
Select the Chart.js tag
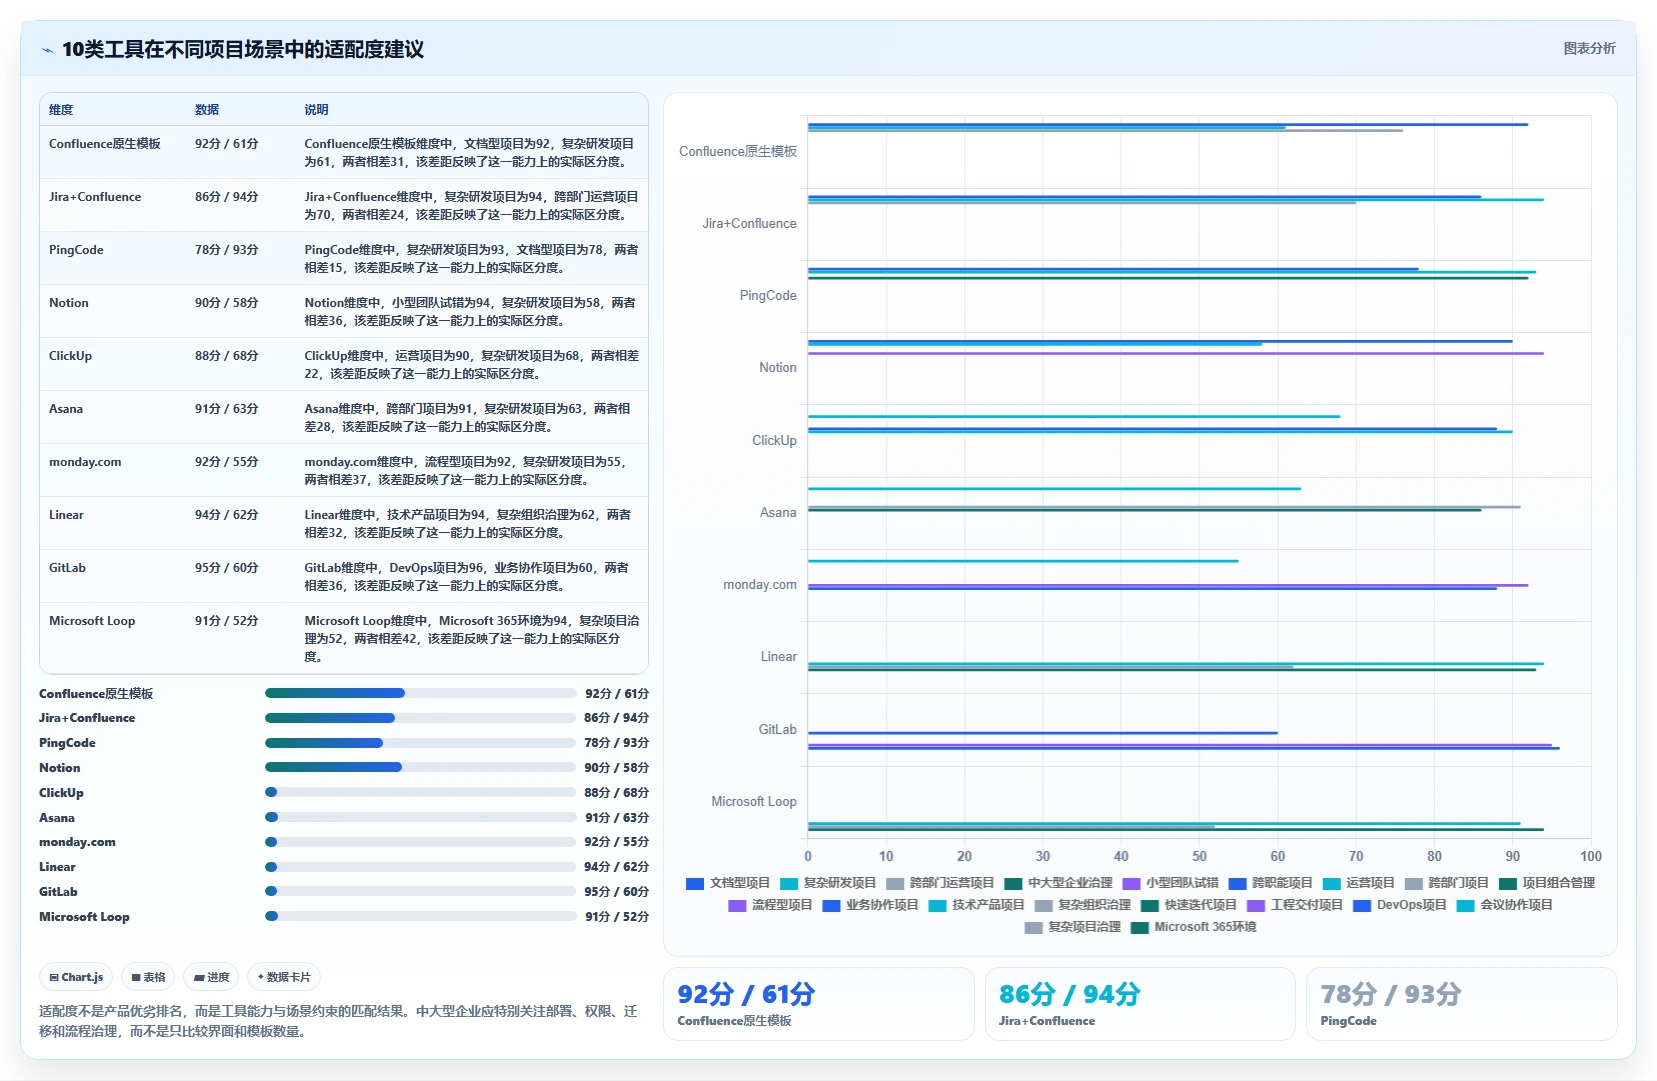click(77, 977)
